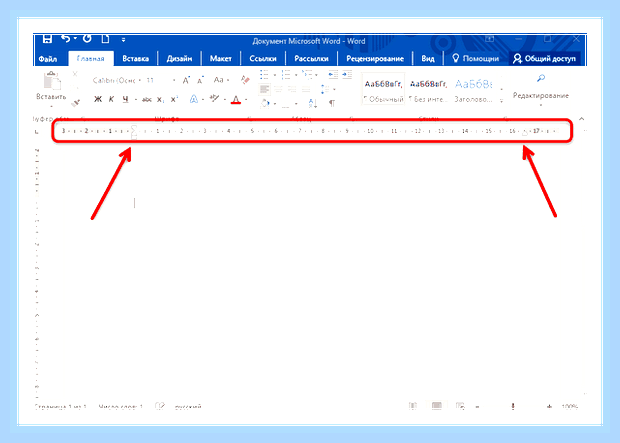Screen dimensions: 620x443
Task: Click the tab stop selector beside ruler
Action: tap(37, 132)
